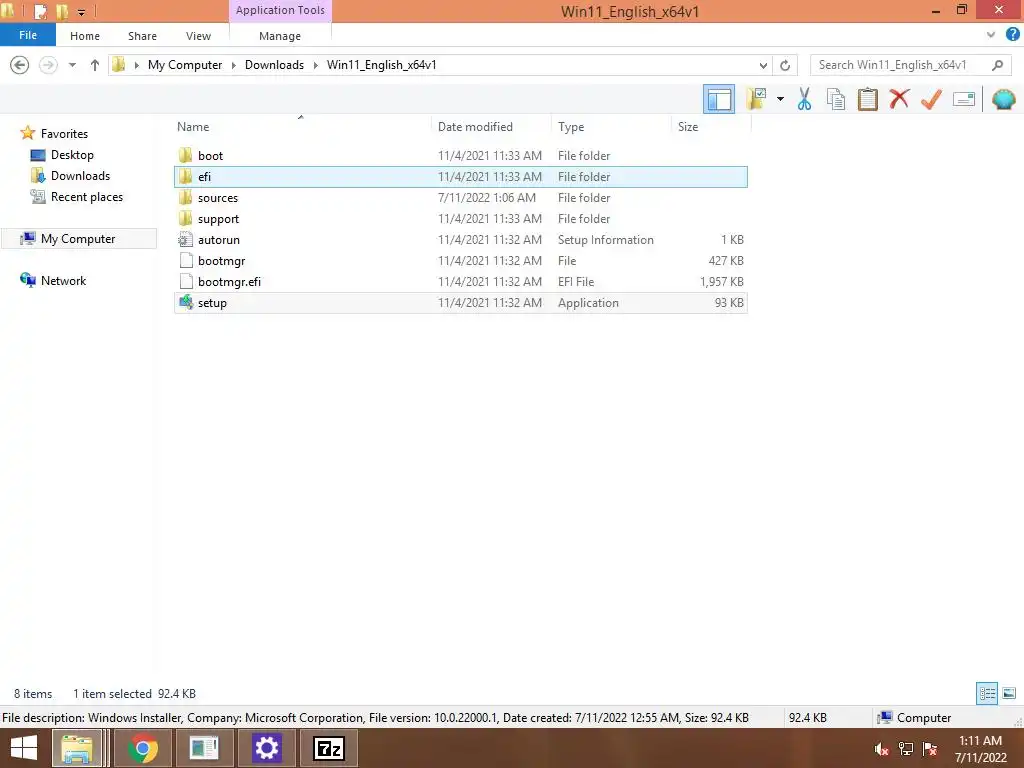The width and height of the screenshot is (1024, 768).
Task: Refresh the folder view
Action: coord(785,65)
